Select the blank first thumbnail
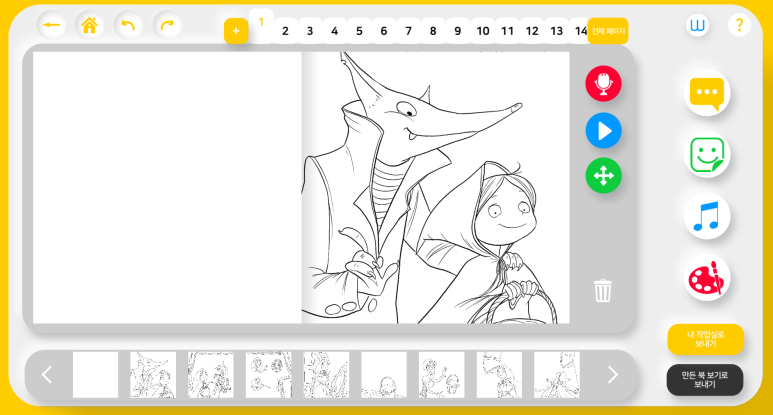Viewport: 773px width, 415px height. tap(95, 375)
